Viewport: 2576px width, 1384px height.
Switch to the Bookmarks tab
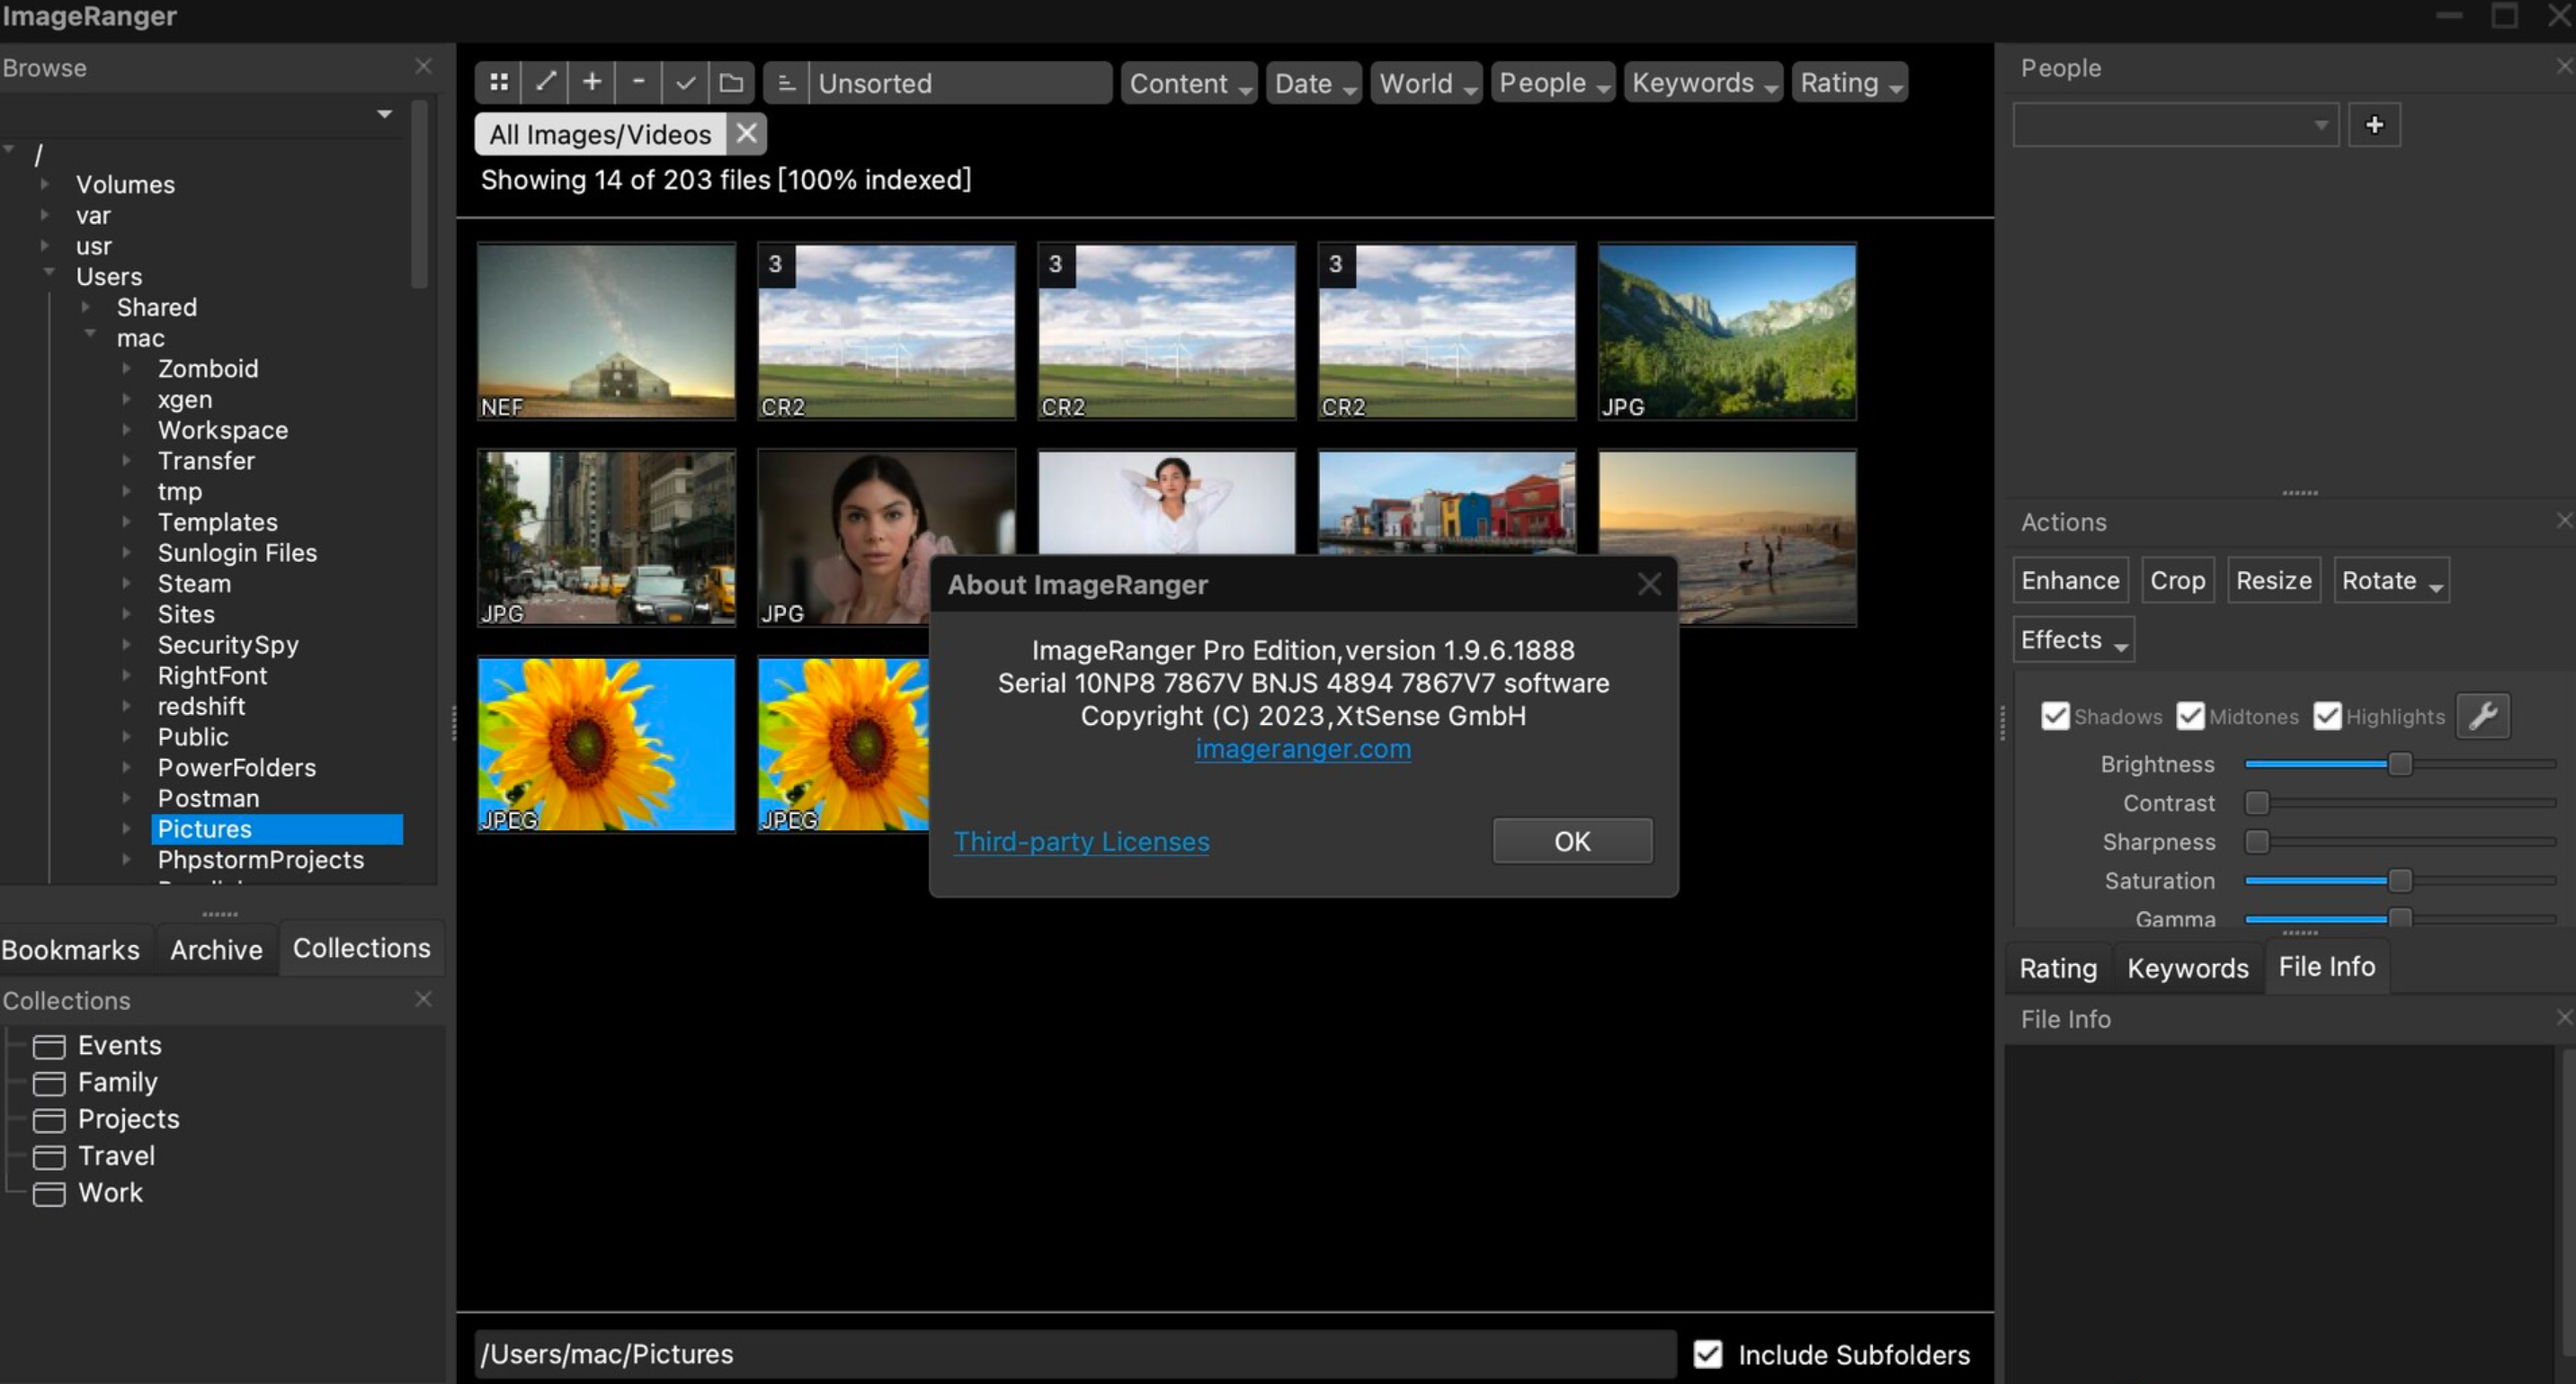[x=70, y=949]
